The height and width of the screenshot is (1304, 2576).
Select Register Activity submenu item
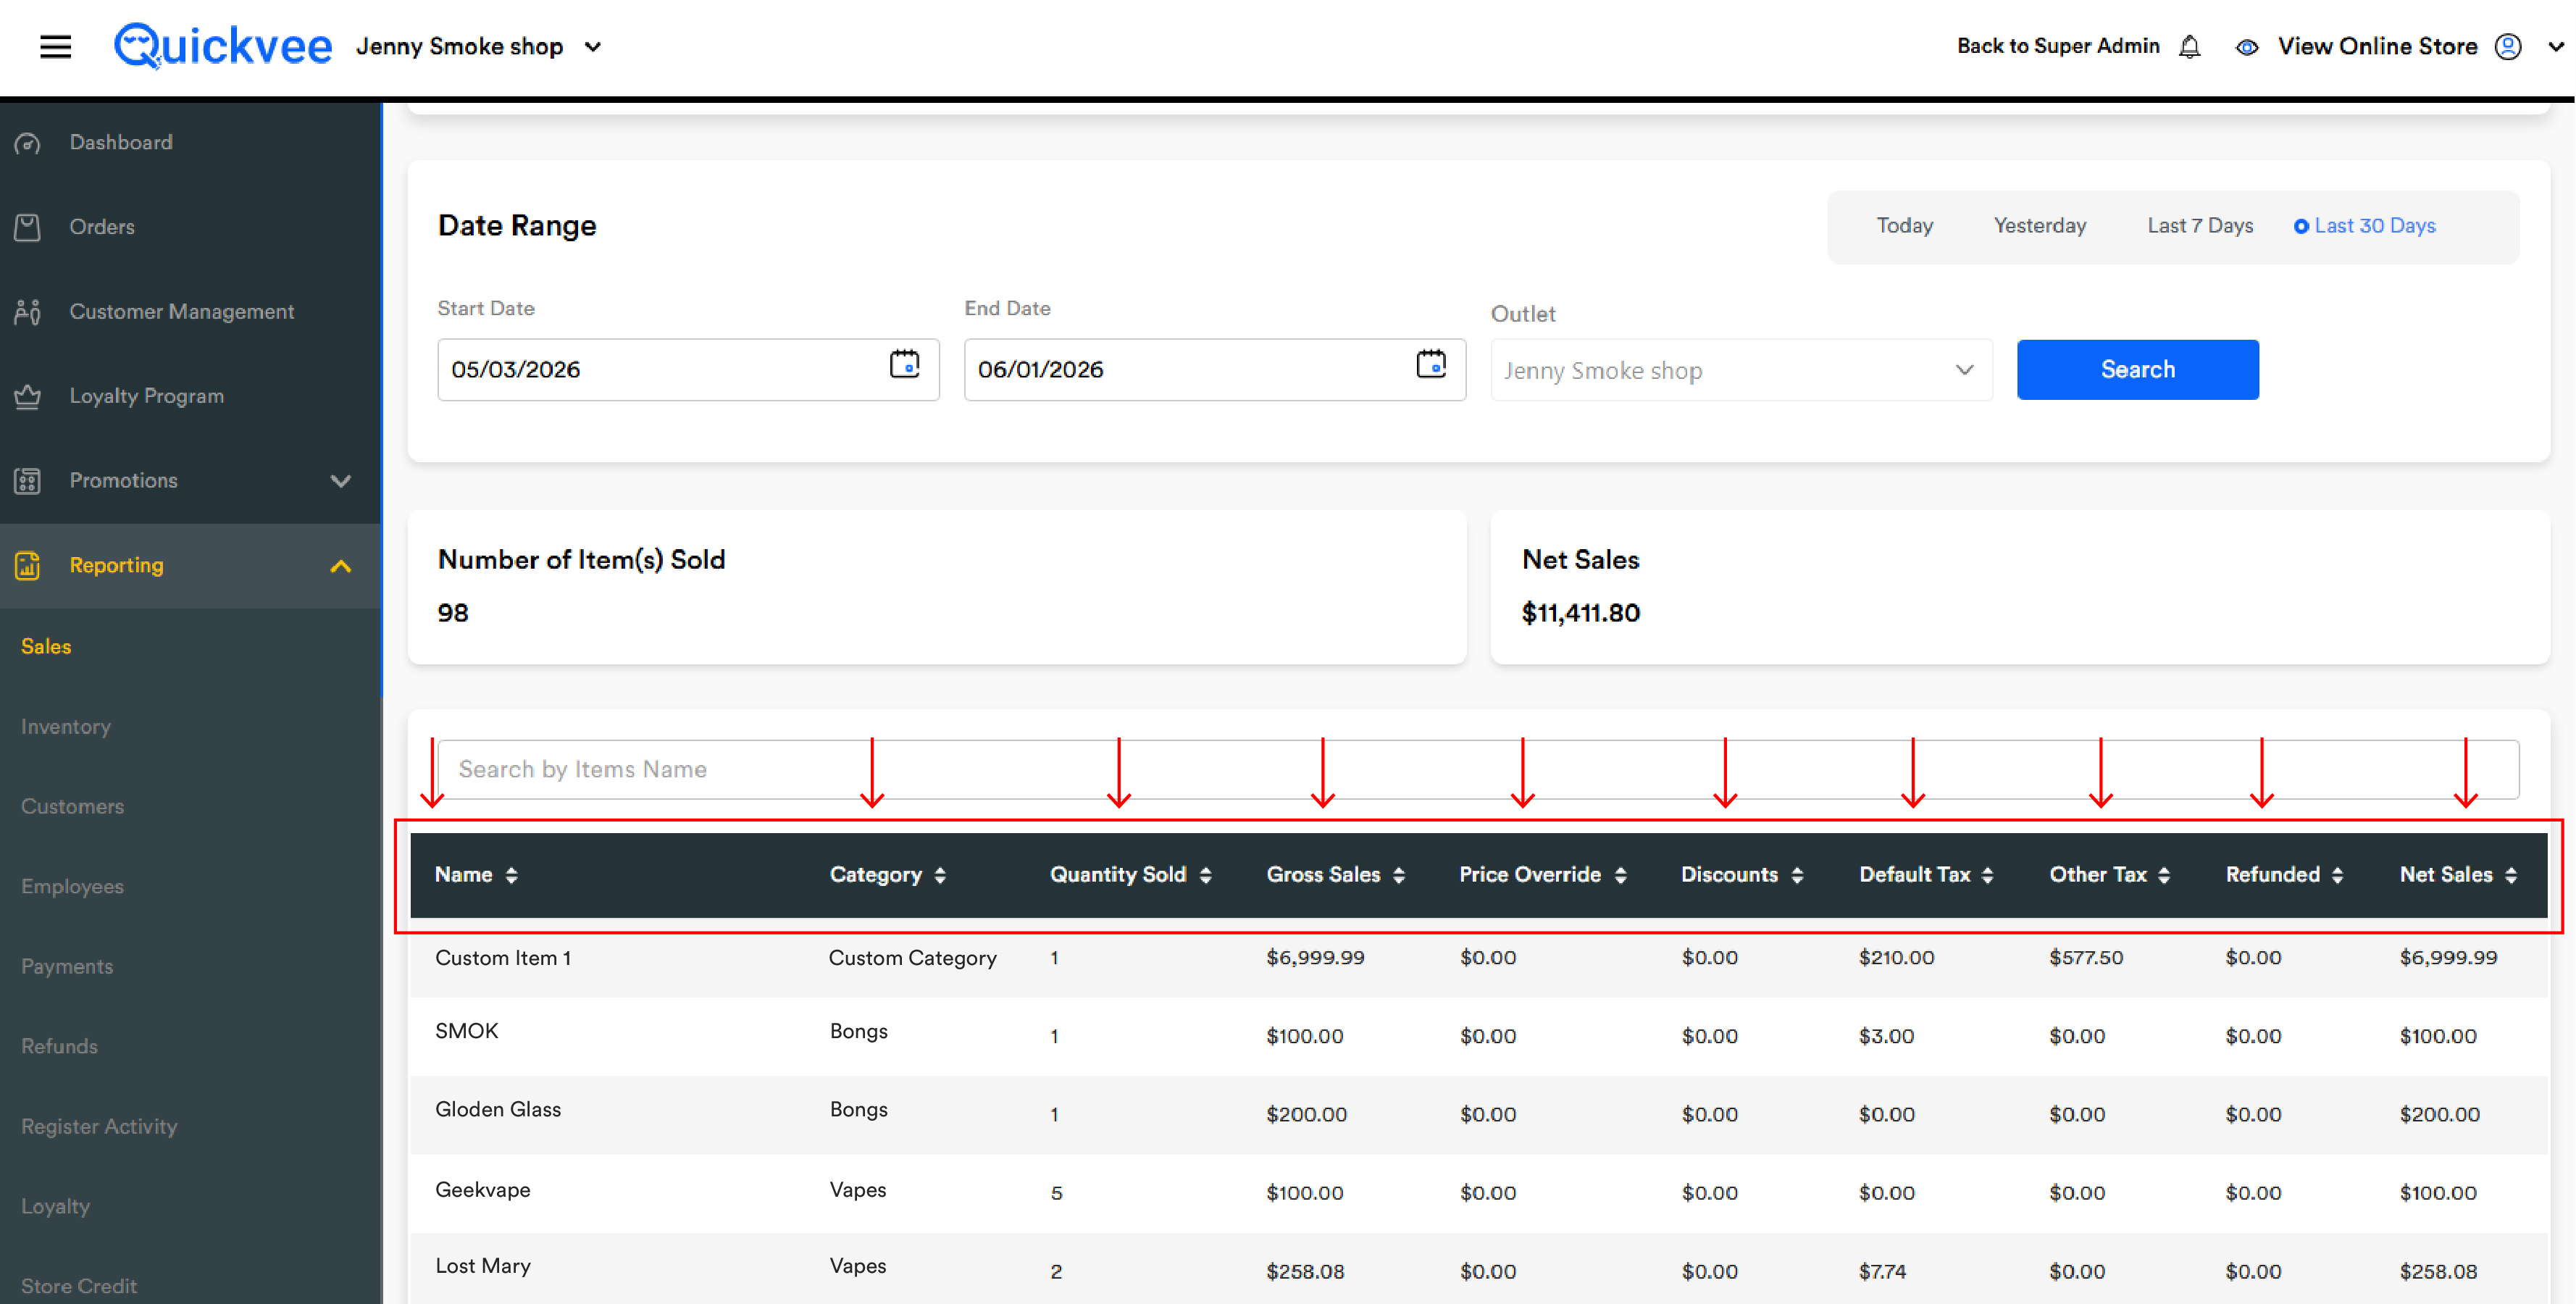(99, 1127)
